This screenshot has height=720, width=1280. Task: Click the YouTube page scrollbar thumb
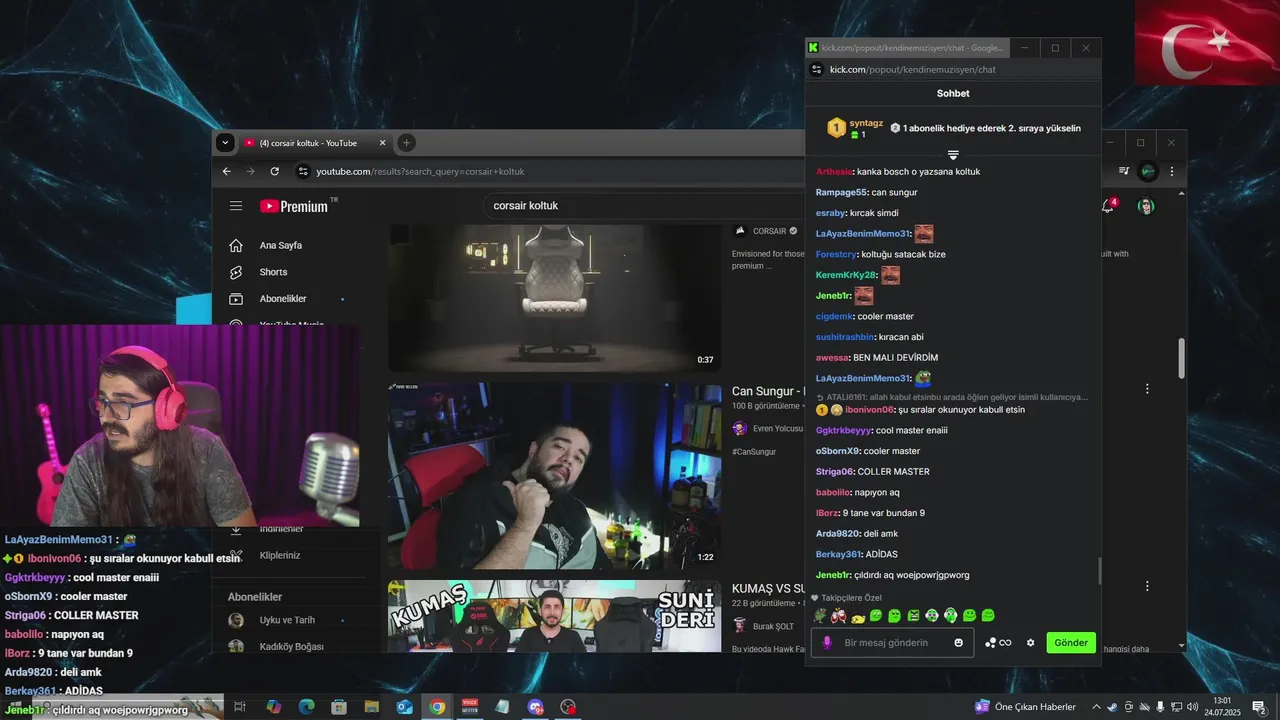click(1181, 358)
